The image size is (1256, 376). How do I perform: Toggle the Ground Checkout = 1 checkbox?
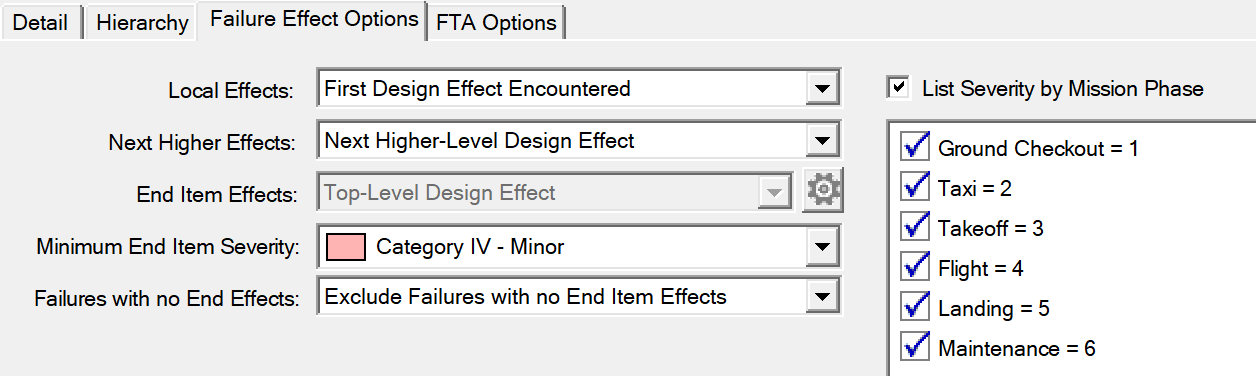click(915, 148)
